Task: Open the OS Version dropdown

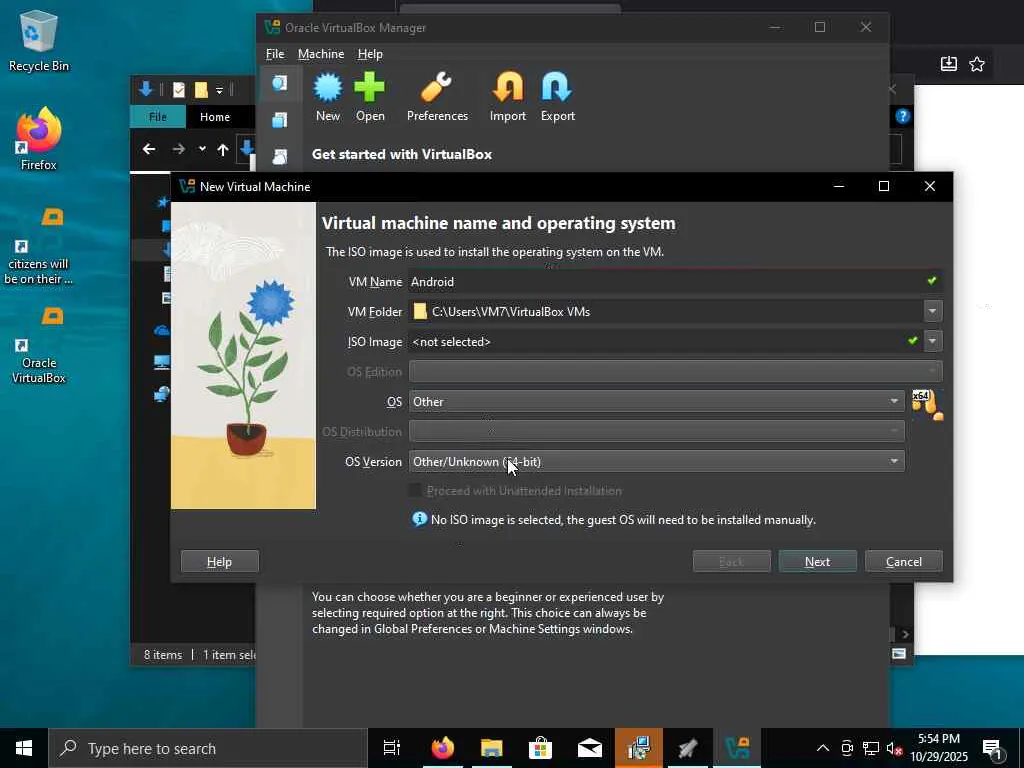Action: (656, 462)
